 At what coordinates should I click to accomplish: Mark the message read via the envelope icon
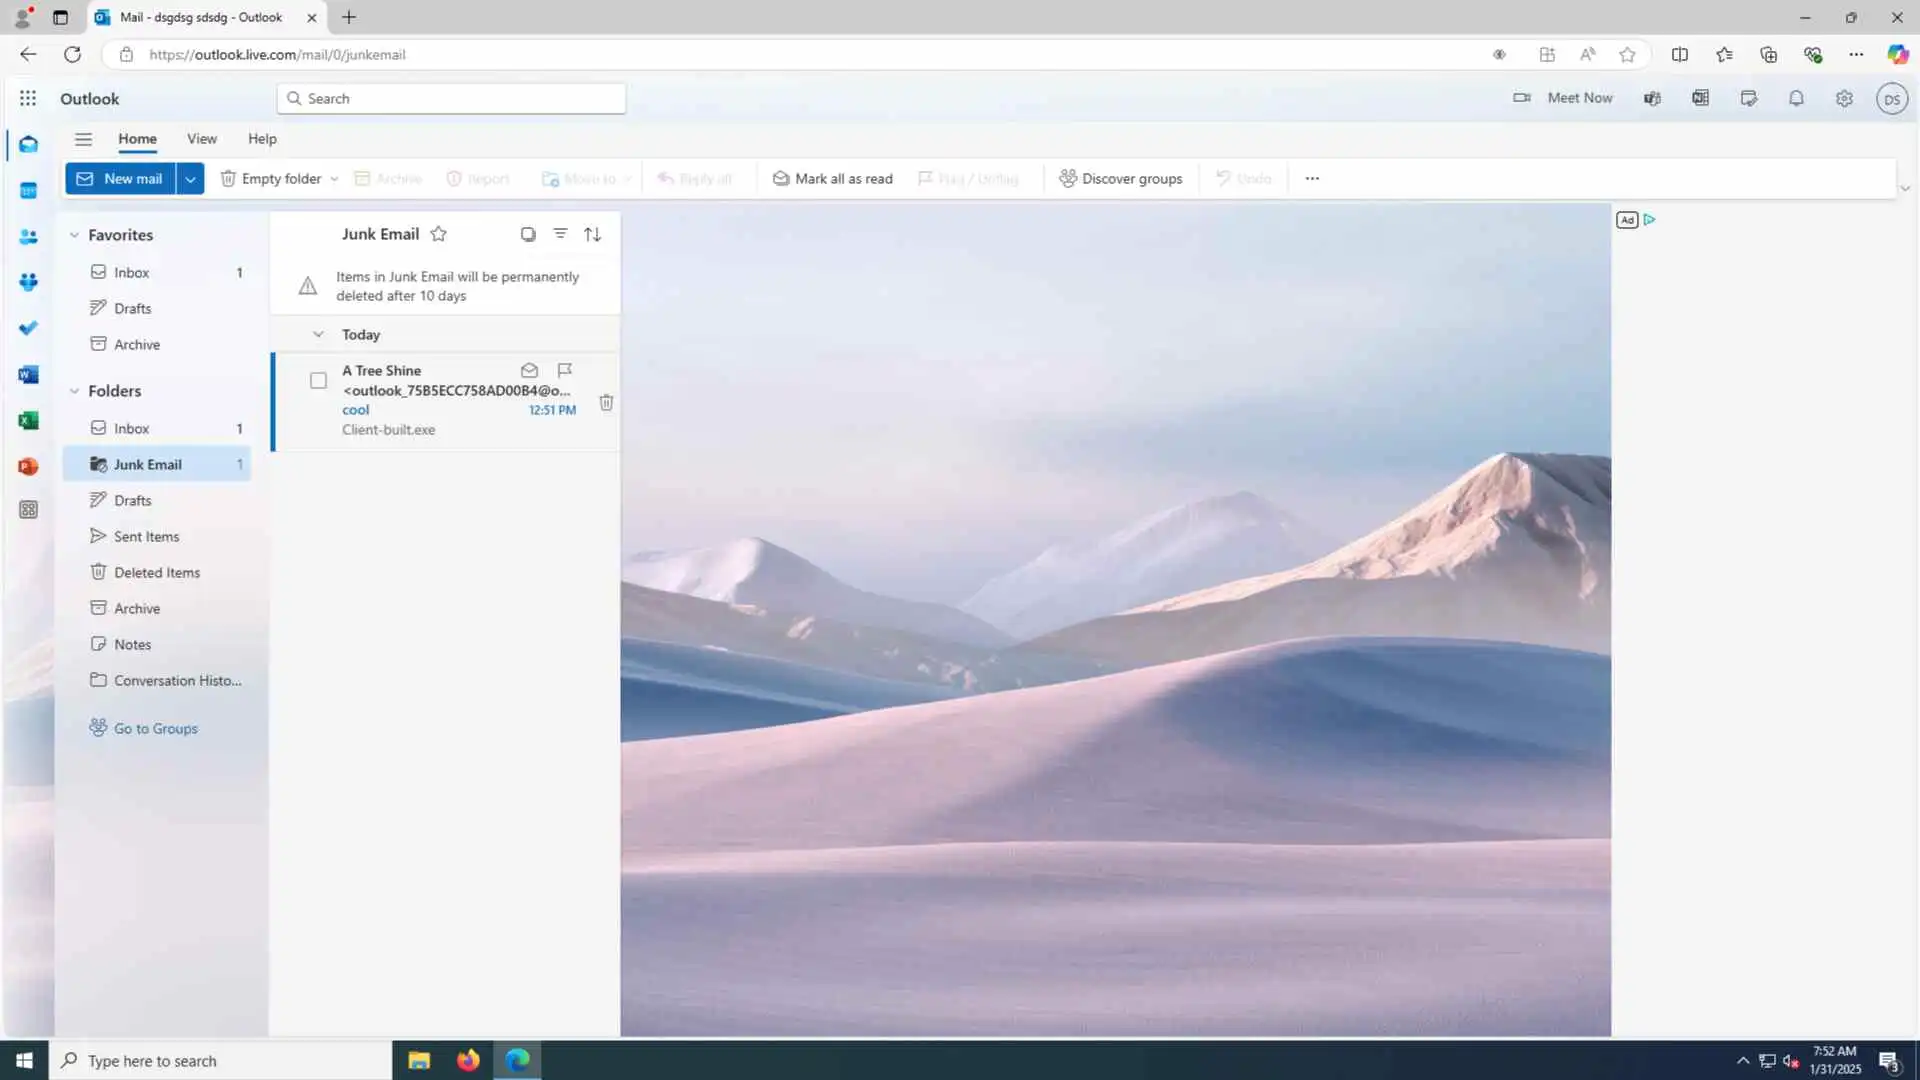529,370
